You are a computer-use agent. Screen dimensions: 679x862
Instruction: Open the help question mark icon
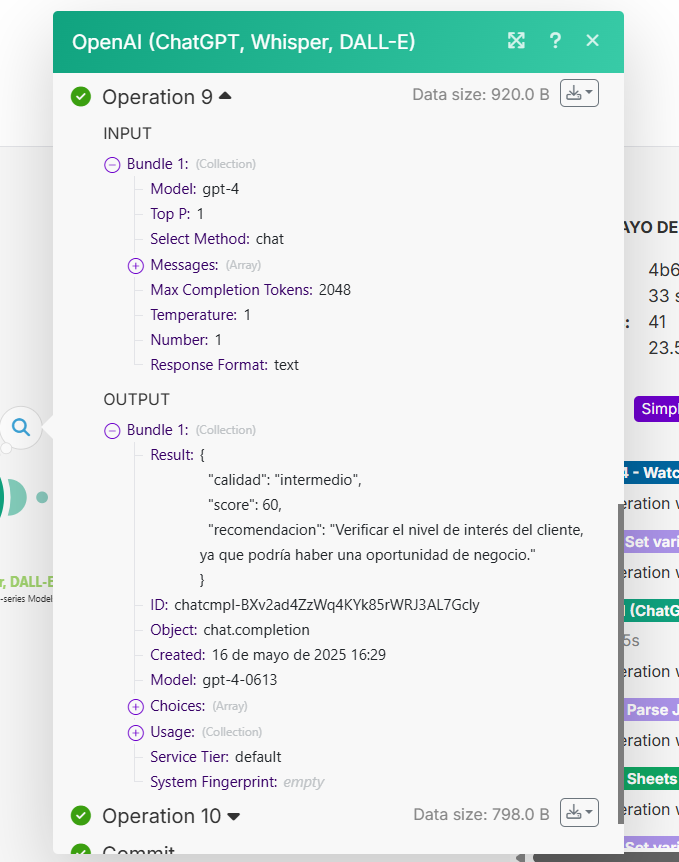[555, 40]
